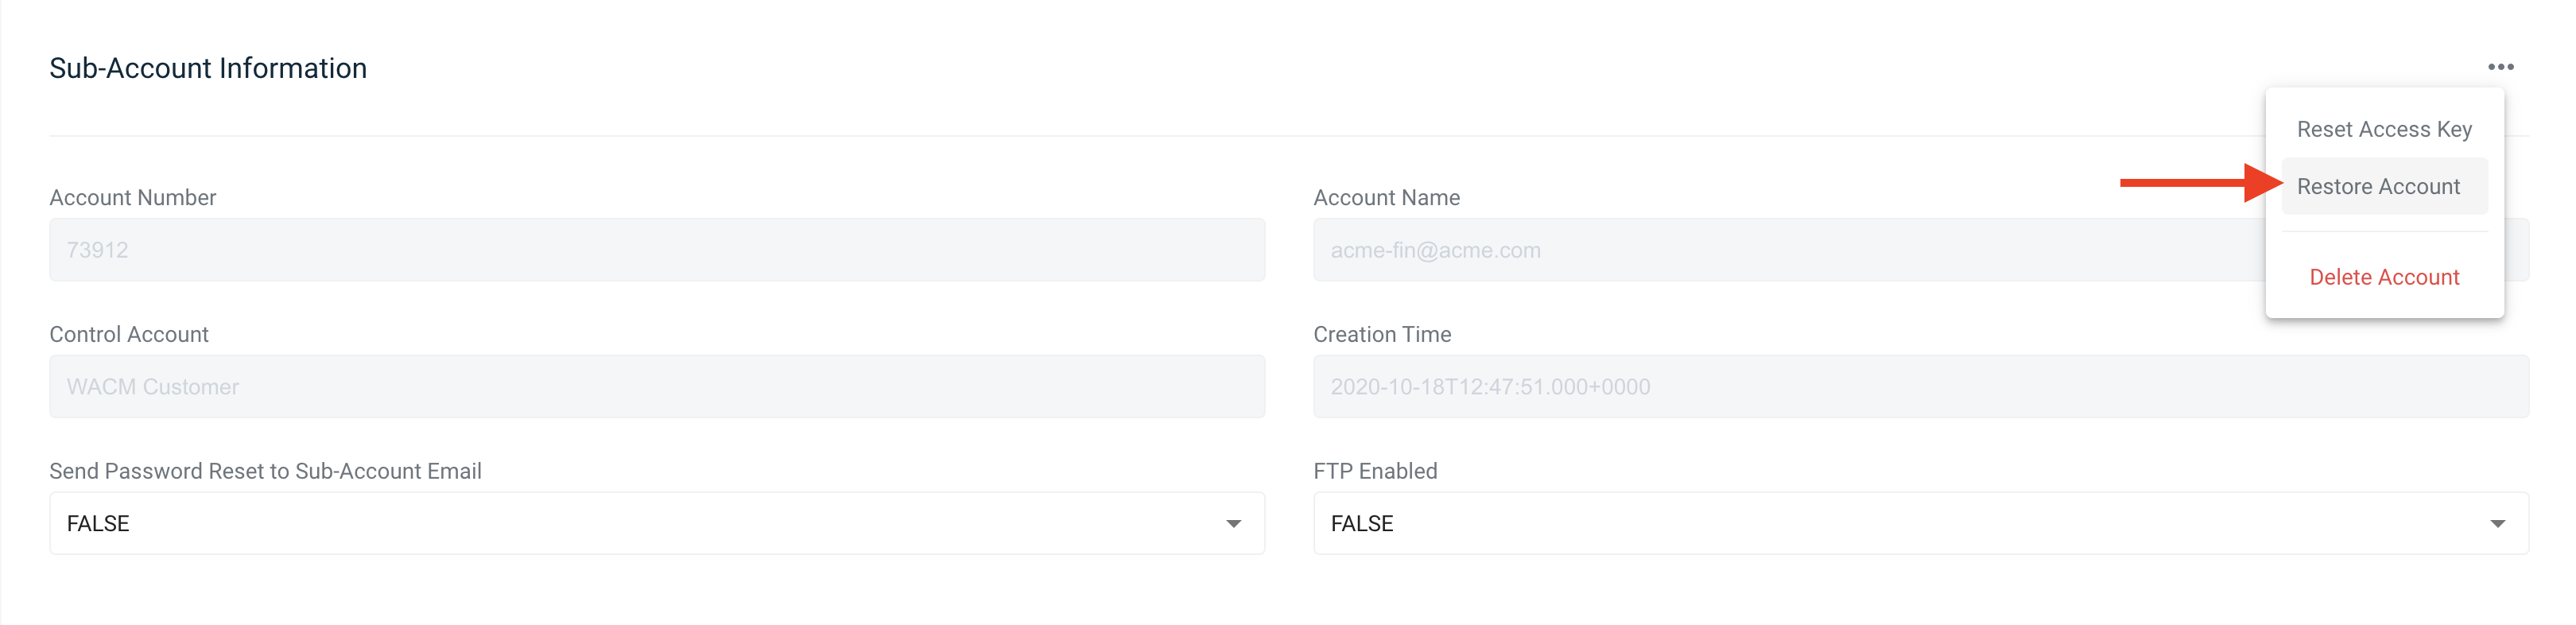Select Reset Access Key from menu

[x=2384, y=129]
